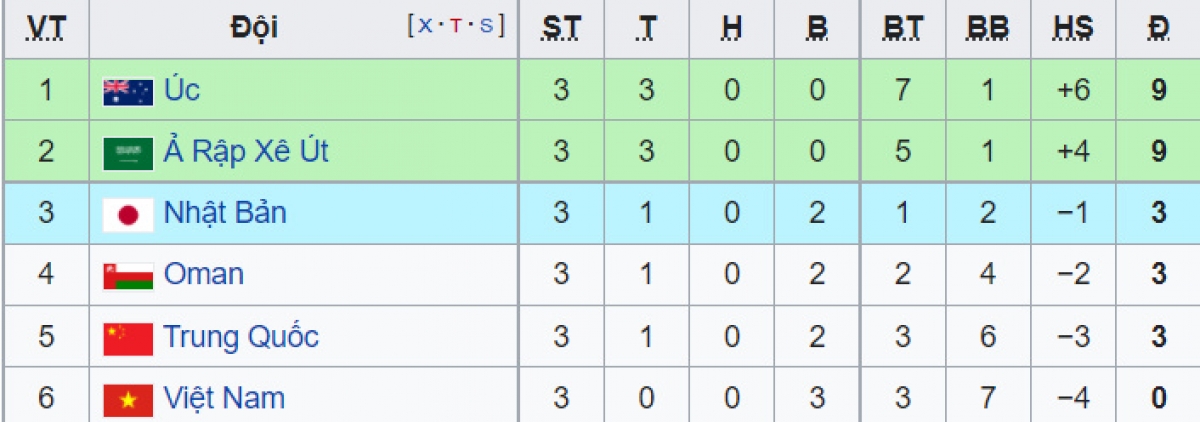Click the VT column header
The image size is (1200, 422).
coord(46,30)
